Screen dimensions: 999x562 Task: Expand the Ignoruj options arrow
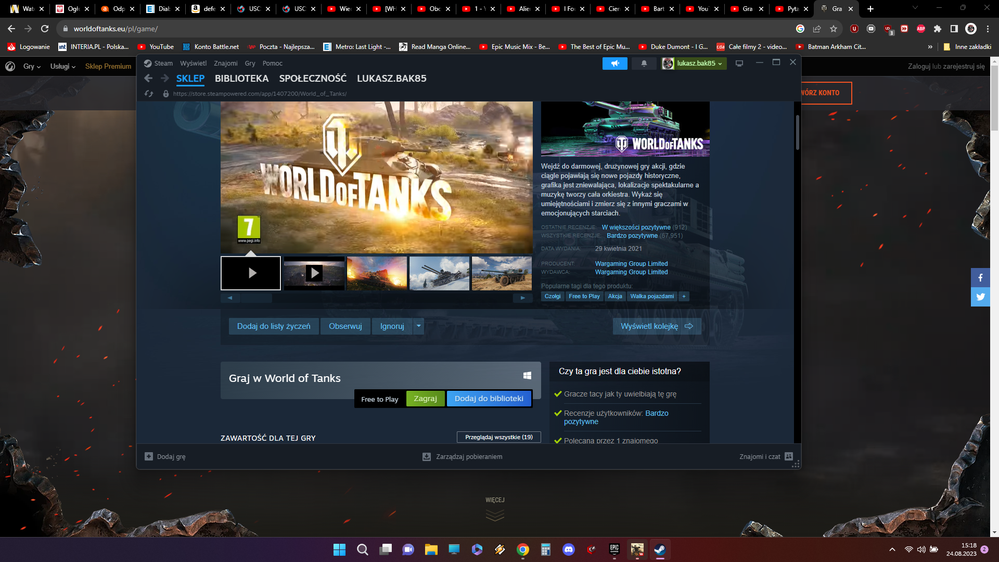click(x=419, y=326)
